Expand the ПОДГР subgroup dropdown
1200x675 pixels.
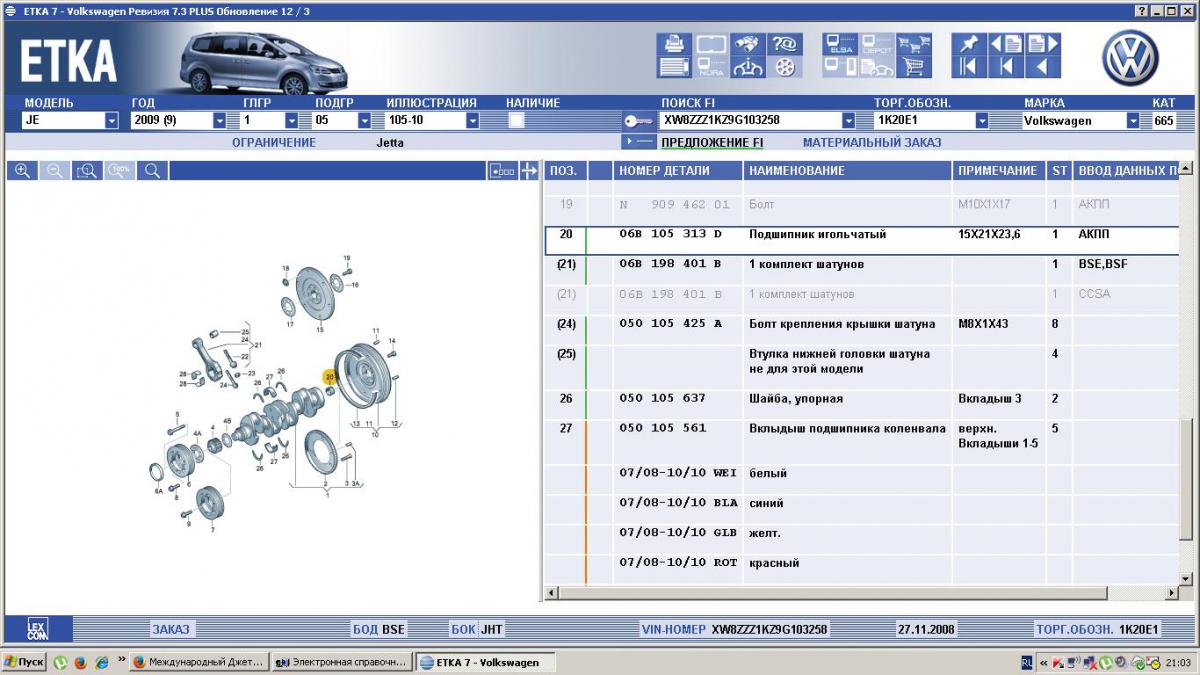364,121
